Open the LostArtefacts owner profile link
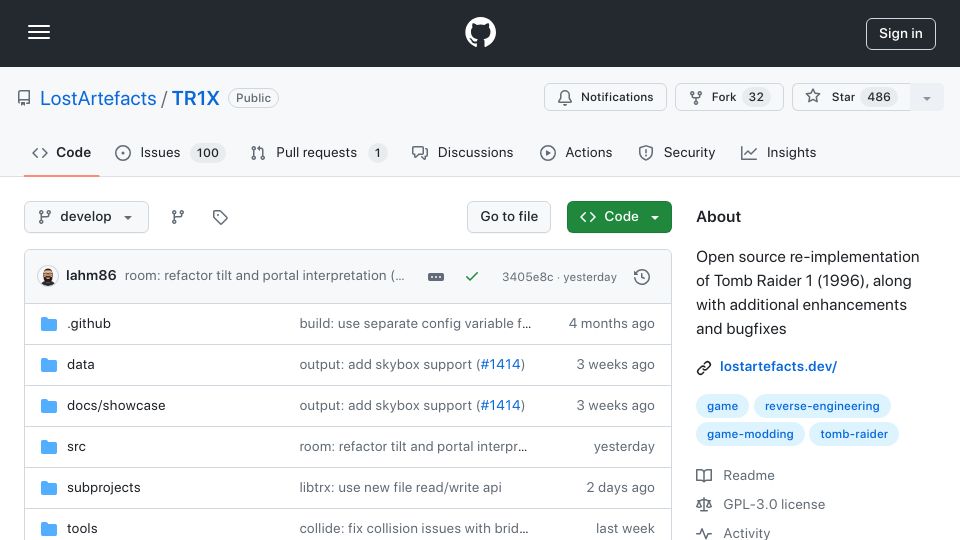960x540 pixels. point(98,98)
